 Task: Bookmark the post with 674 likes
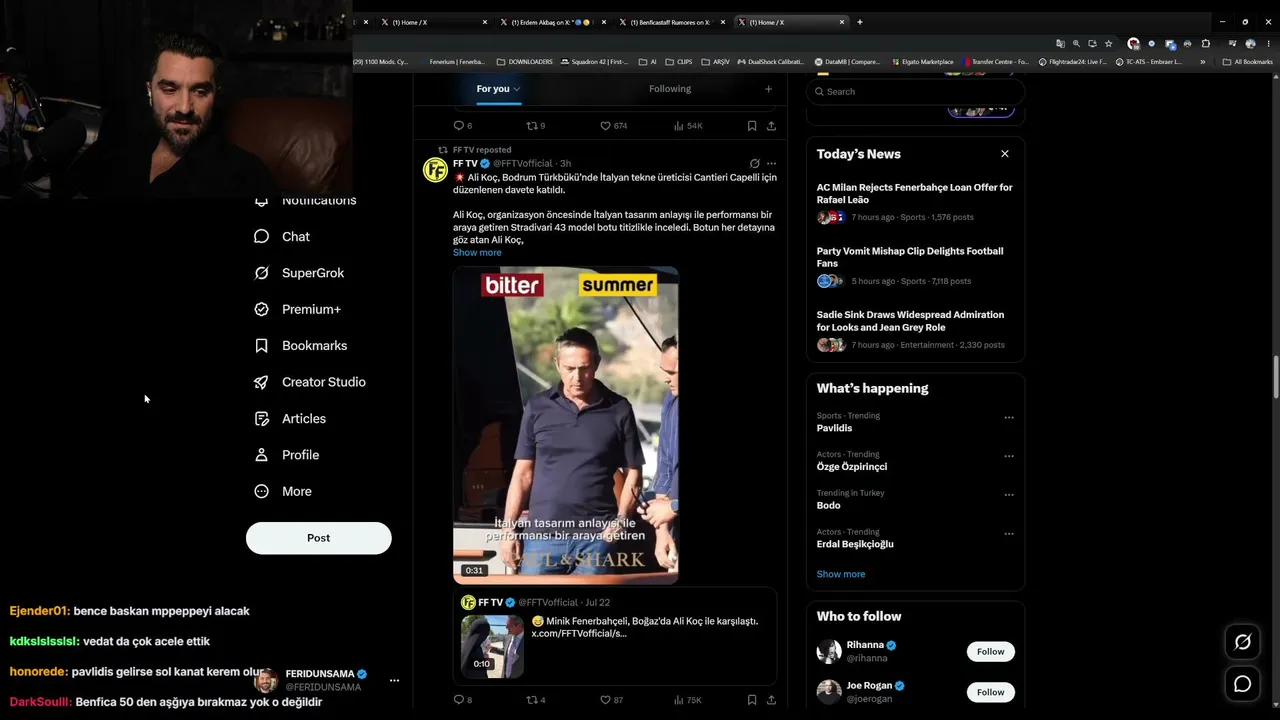pos(752,126)
